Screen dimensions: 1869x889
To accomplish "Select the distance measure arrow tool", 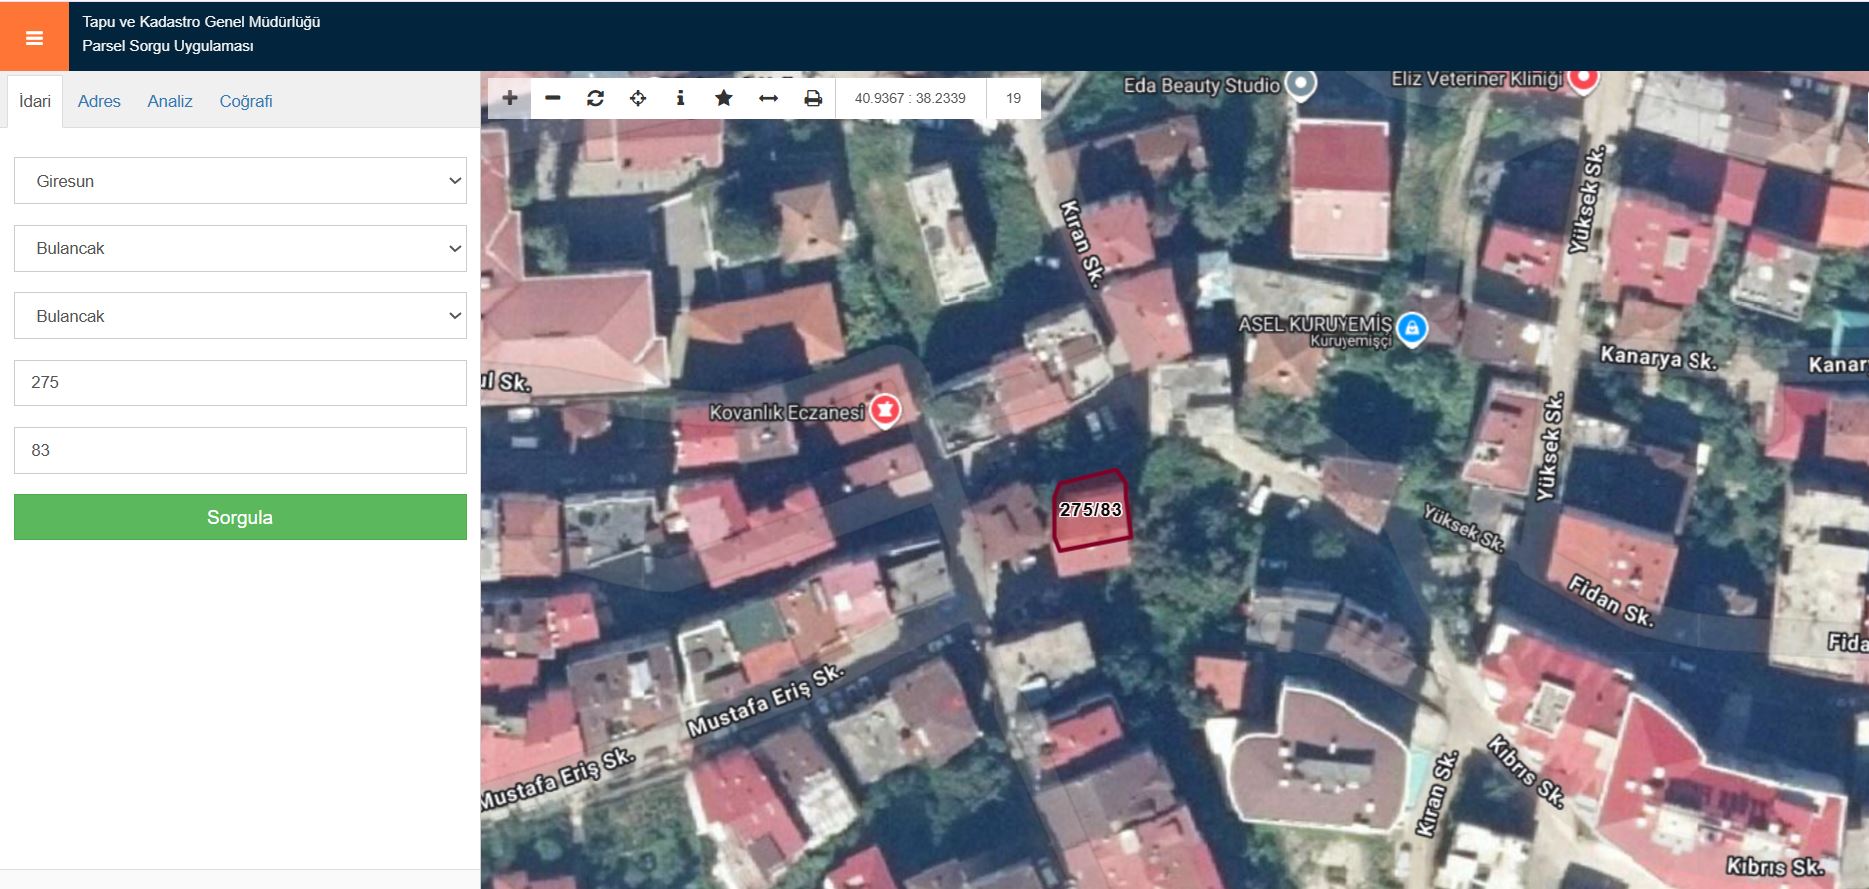I will 768,98.
